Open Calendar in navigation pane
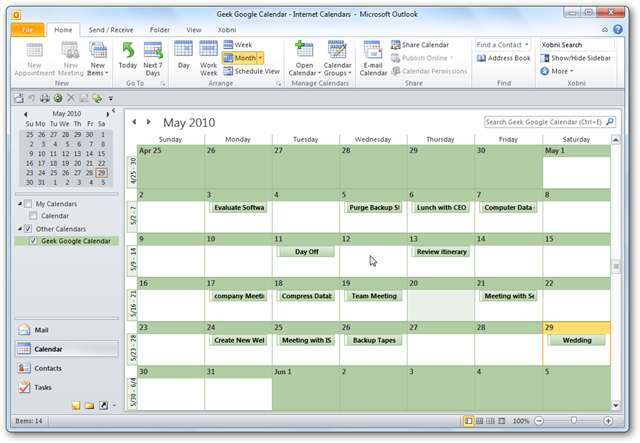640x443 pixels. click(x=67, y=349)
